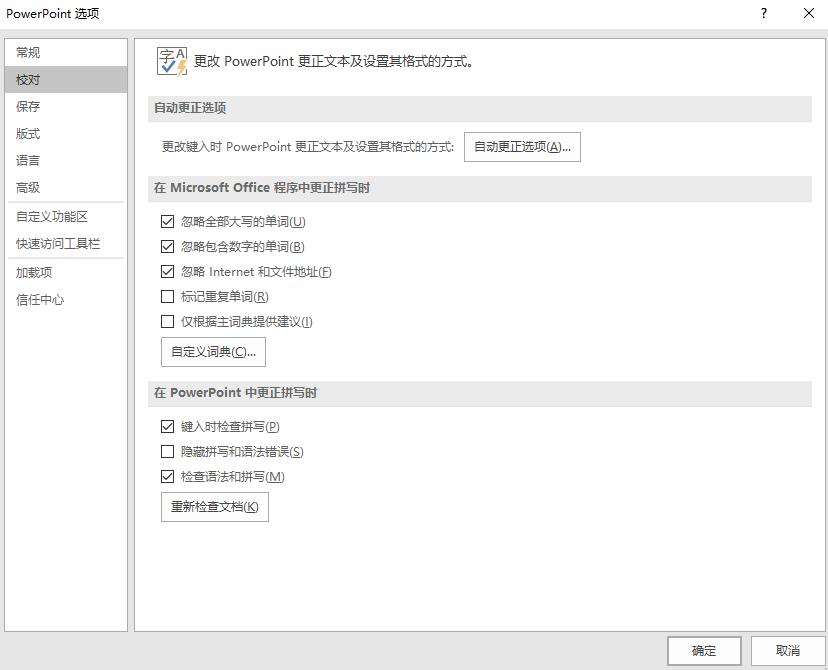This screenshot has height=670, width=828.
Task: Open the 版式 category
Action: [x=66, y=134]
